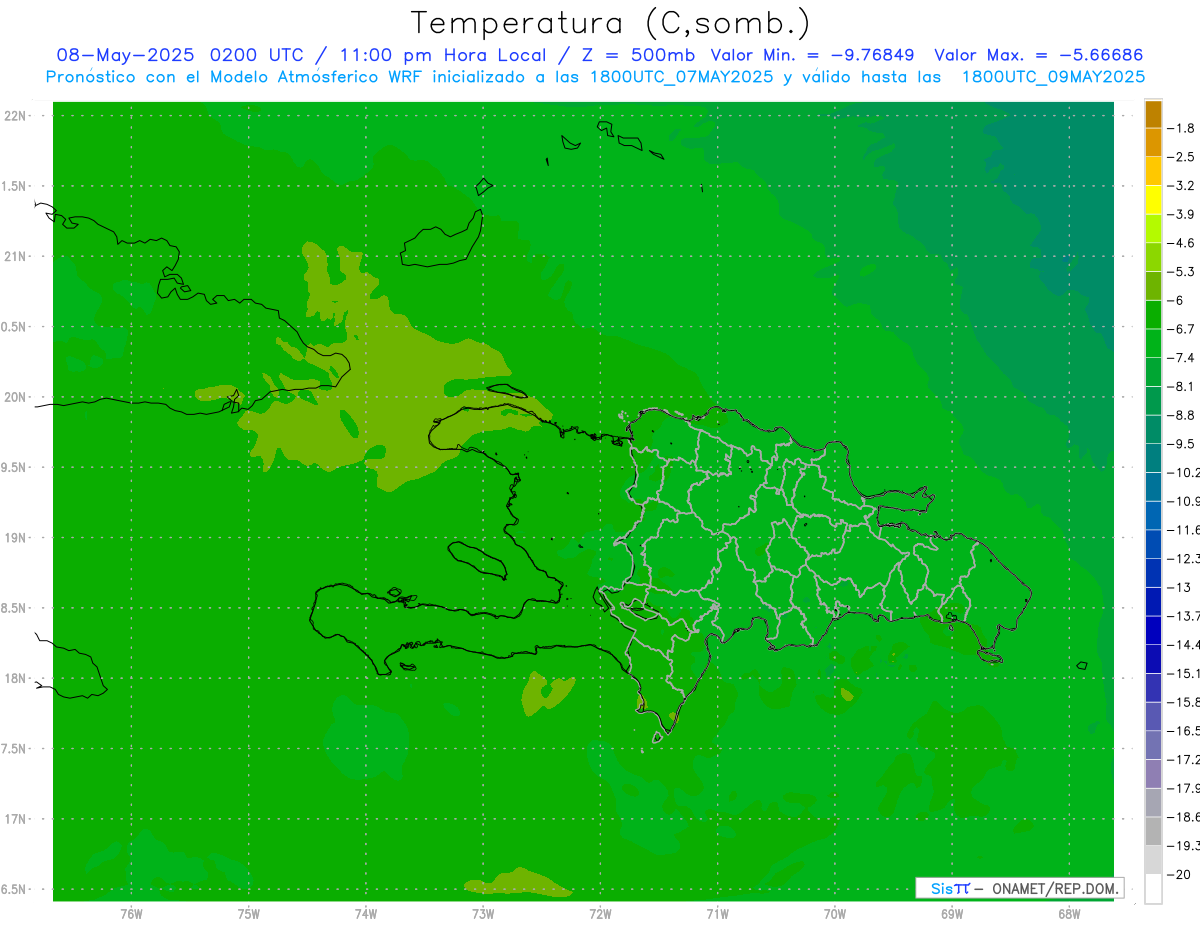Click the "70W" longitude label
Screen dimensions: 1200x927
(x=835, y=914)
